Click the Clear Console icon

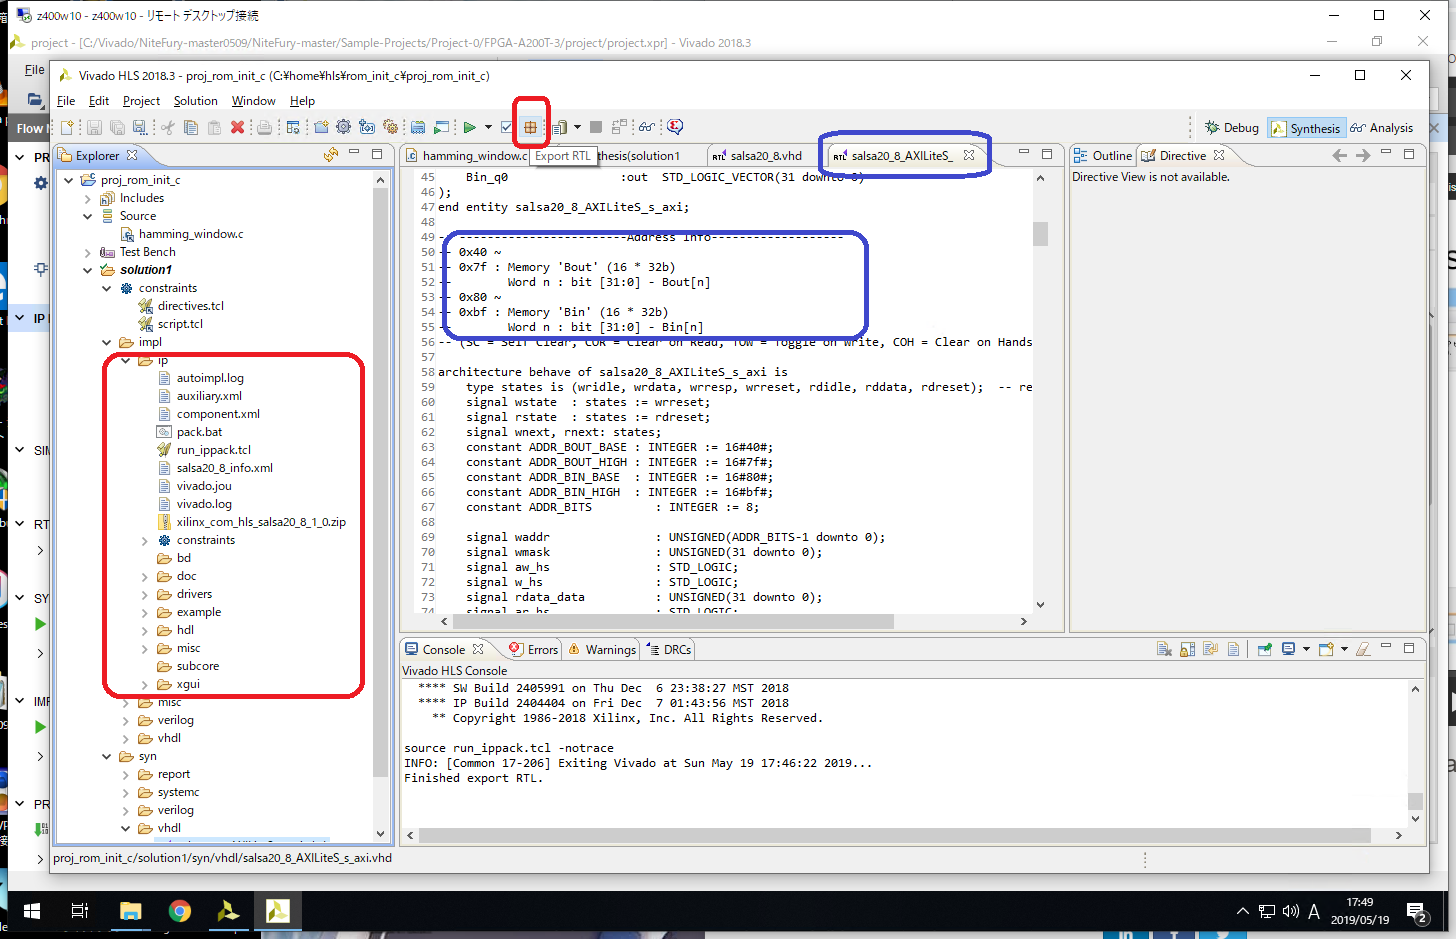pyautogui.click(x=1164, y=649)
